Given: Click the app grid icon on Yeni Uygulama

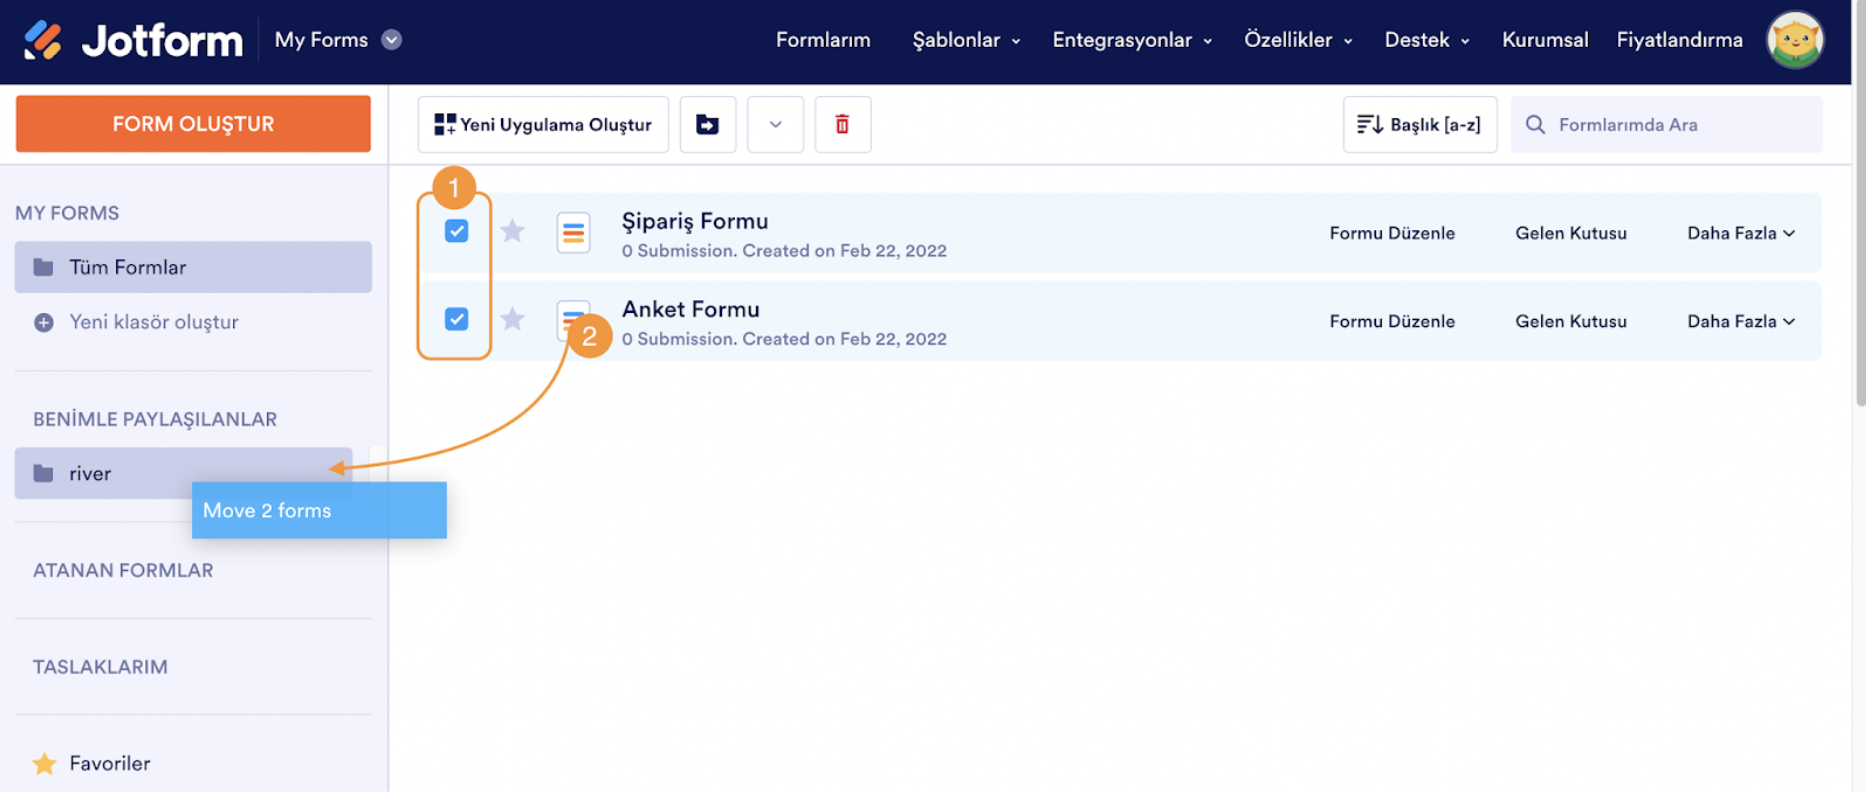Looking at the screenshot, I should [x=445, y=125].
